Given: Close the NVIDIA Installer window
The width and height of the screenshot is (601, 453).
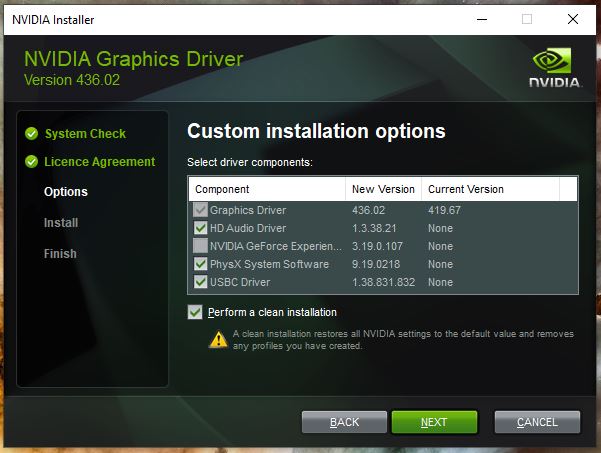Looking at the screenshot, I should 573,19.
